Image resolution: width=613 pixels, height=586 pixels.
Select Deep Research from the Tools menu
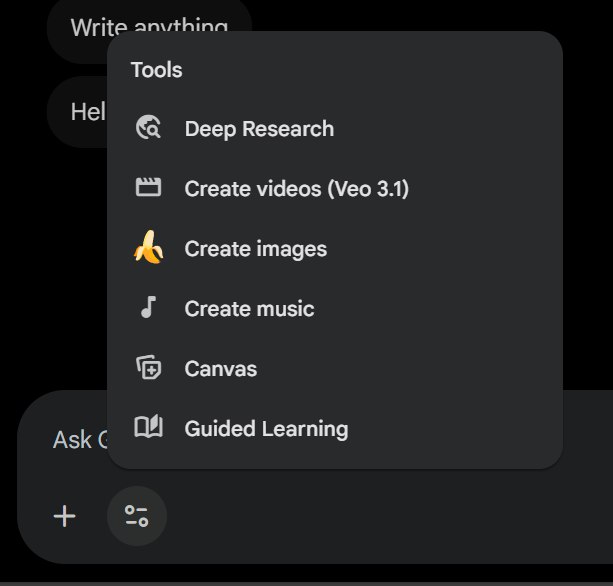coord(259,129)
